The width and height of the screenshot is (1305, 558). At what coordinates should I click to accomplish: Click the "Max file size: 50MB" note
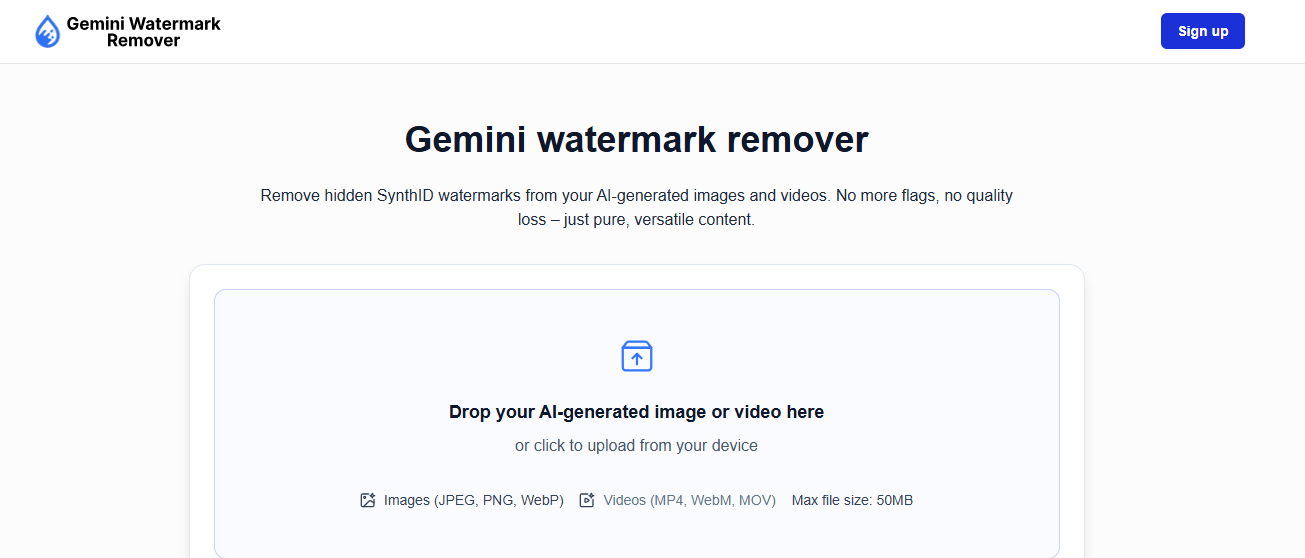[852, 500]
